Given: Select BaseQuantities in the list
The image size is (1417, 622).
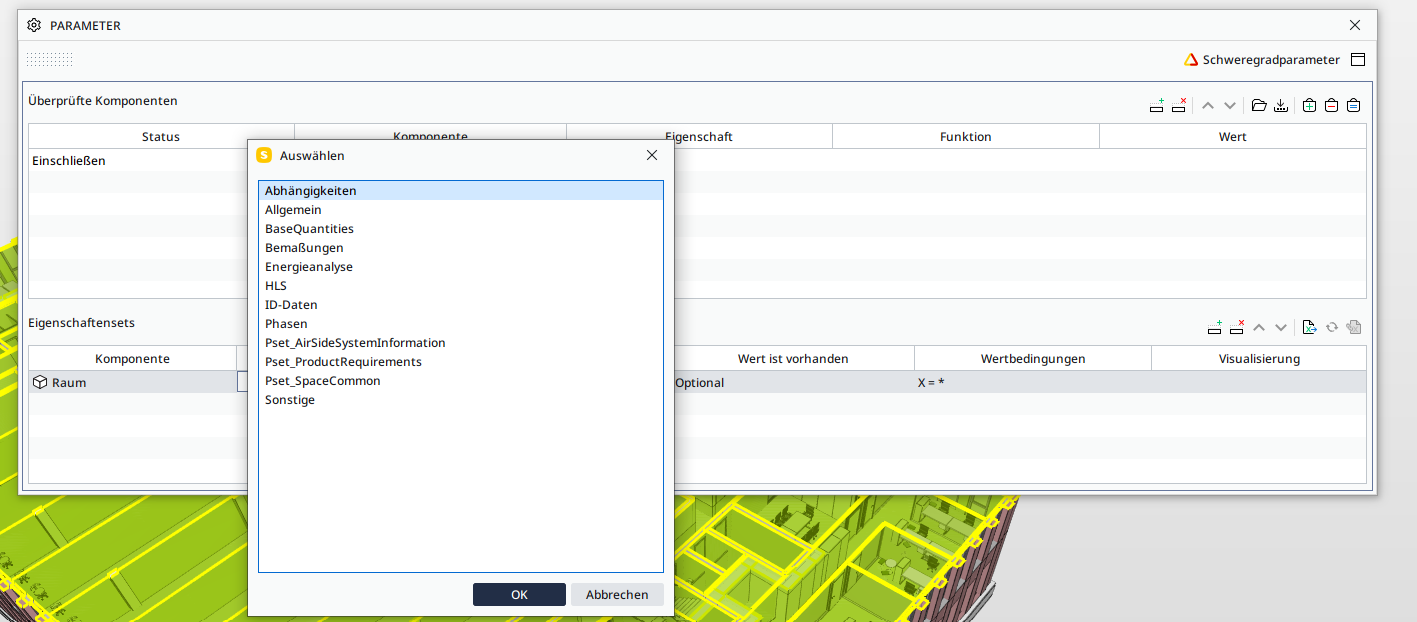Looking at the screenshot, I should (x=461, y=229).
